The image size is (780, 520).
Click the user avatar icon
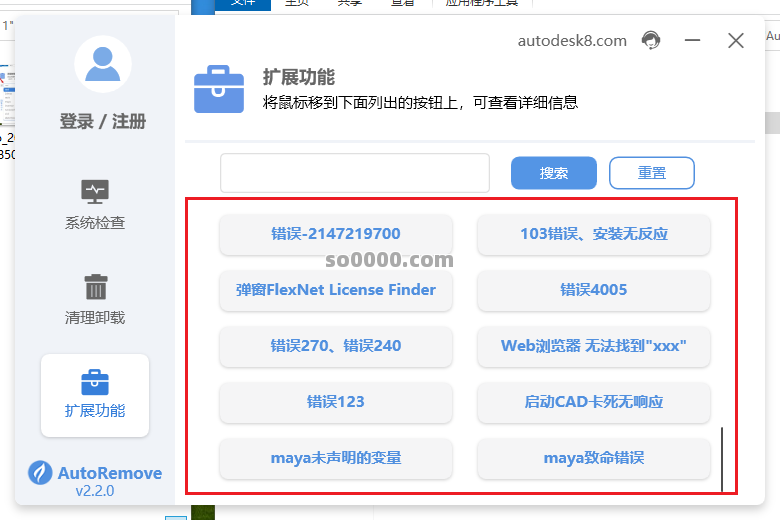(103, 64)
